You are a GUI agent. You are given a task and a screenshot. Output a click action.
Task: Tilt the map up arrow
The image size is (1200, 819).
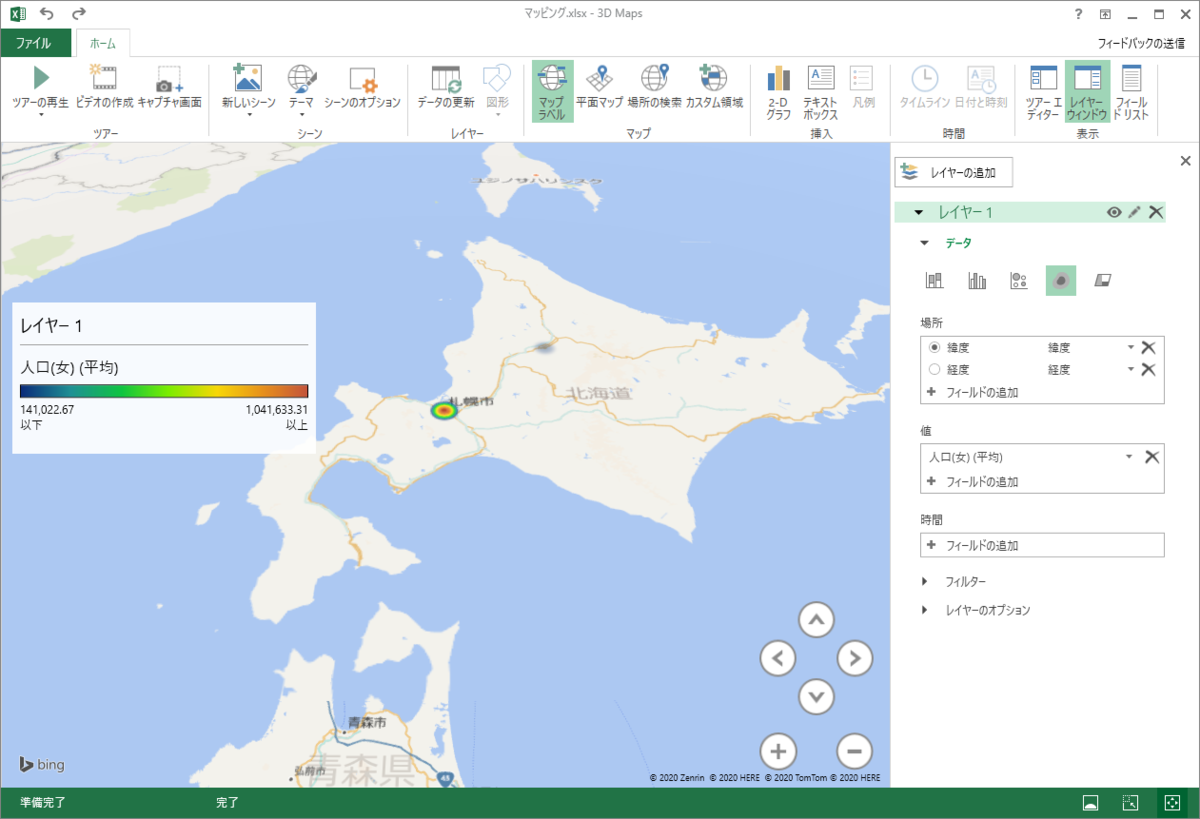pyautogui.click(x=817, y=620)
